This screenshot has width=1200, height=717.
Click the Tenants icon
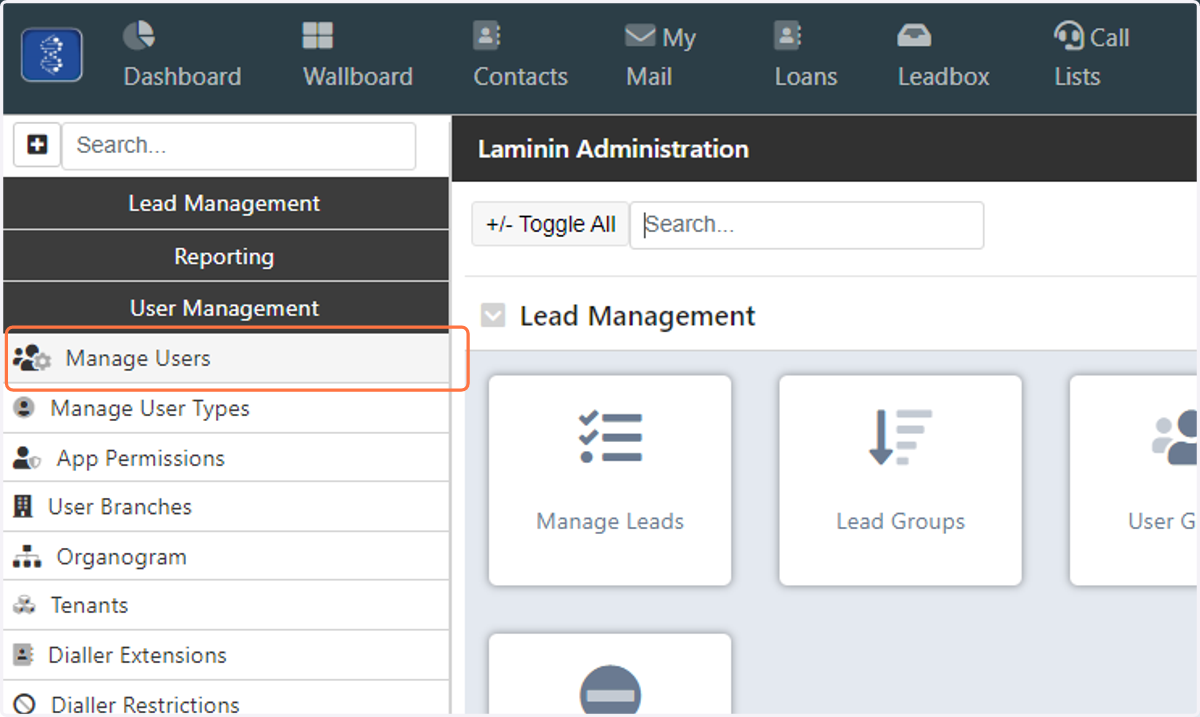point(24,605)
